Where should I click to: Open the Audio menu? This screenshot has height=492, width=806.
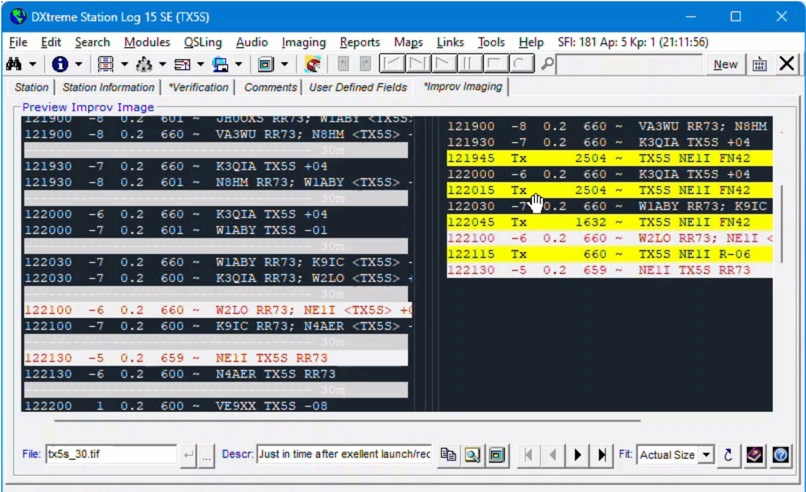tap(252, 42)
